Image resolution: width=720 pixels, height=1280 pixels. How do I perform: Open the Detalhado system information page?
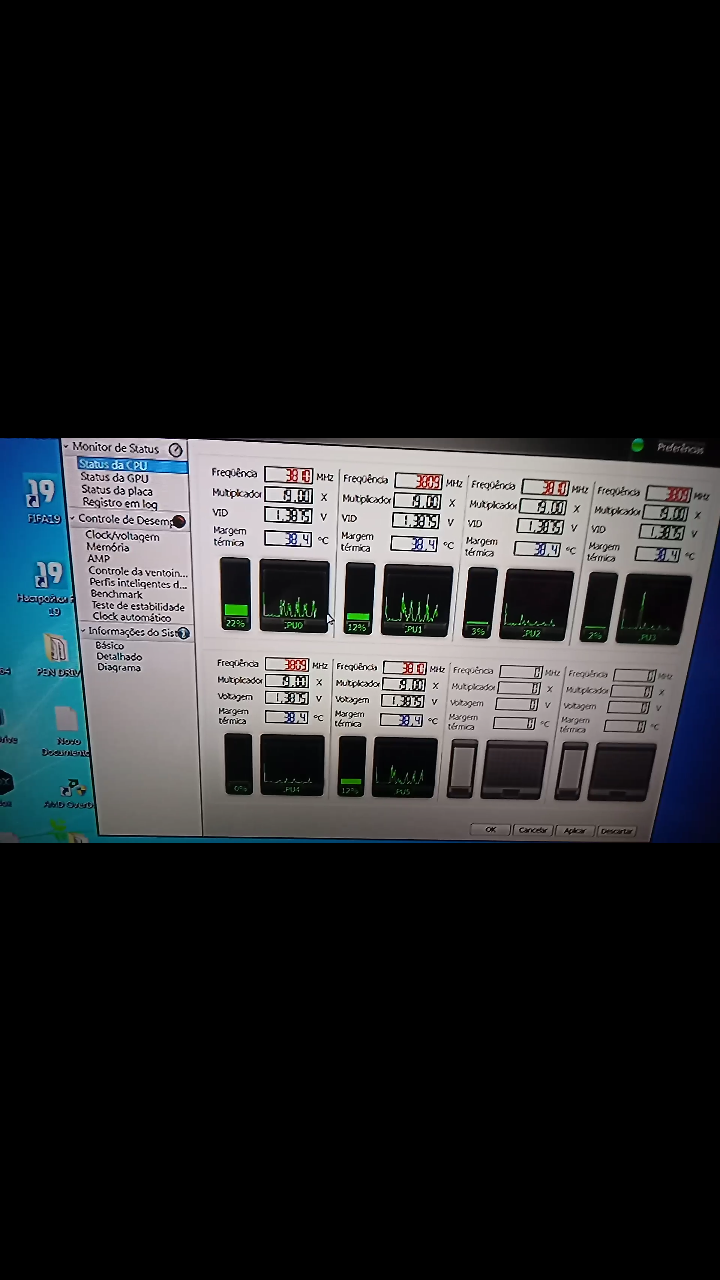coord(119,656)
